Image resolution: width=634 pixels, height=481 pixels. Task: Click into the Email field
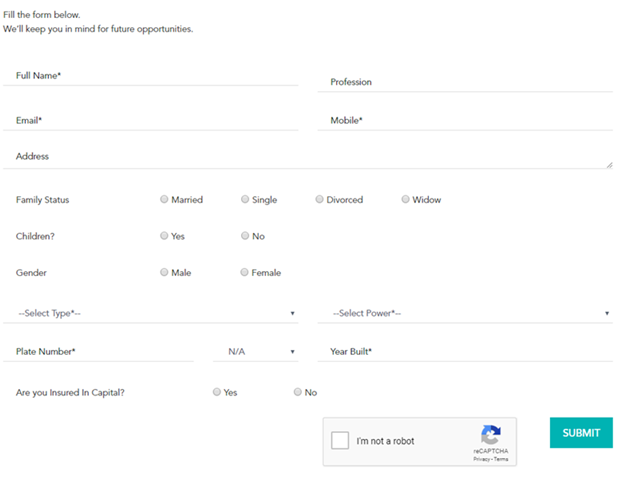click(150, 120)
